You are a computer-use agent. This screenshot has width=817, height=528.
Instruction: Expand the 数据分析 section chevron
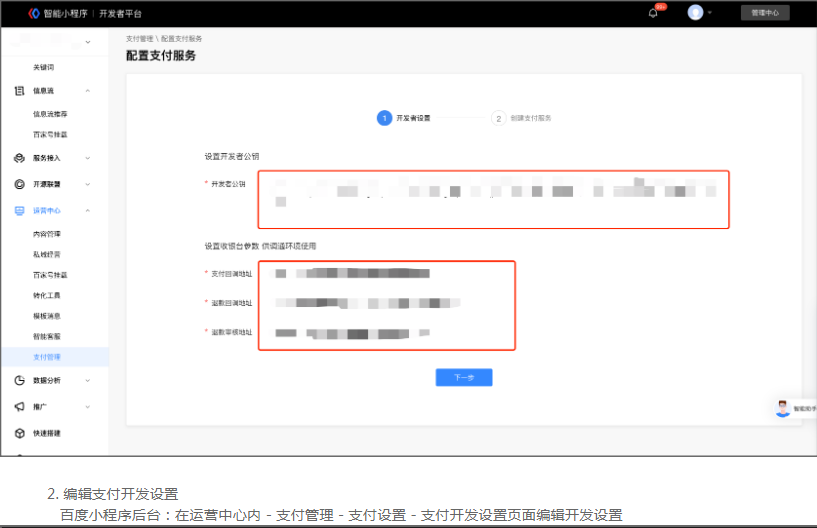pos(88,380)
